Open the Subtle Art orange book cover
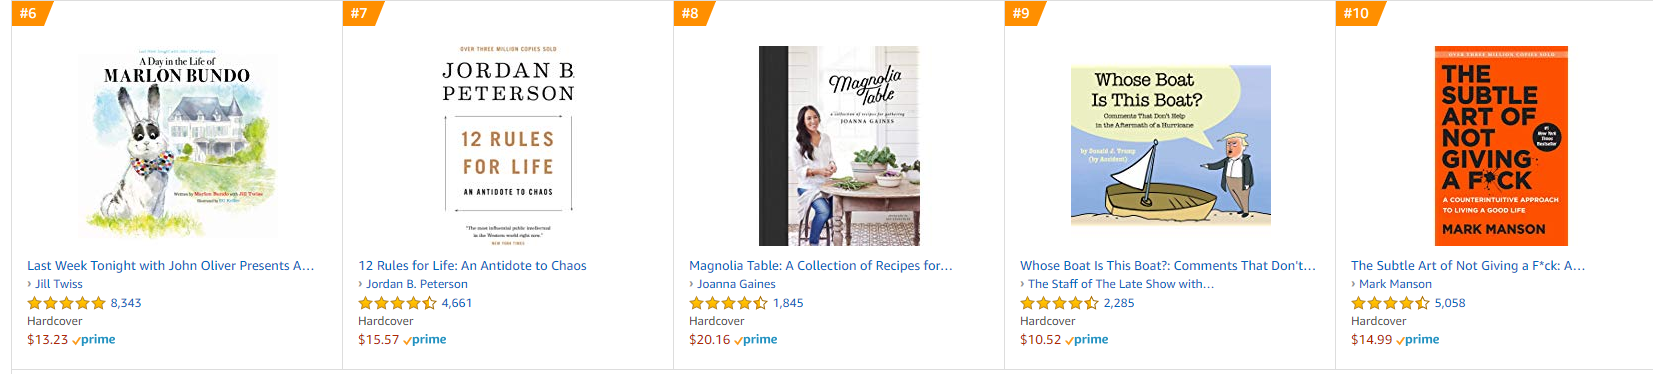The height and width of the screenshot is (374, 1653). click(x=1501, y=146)
